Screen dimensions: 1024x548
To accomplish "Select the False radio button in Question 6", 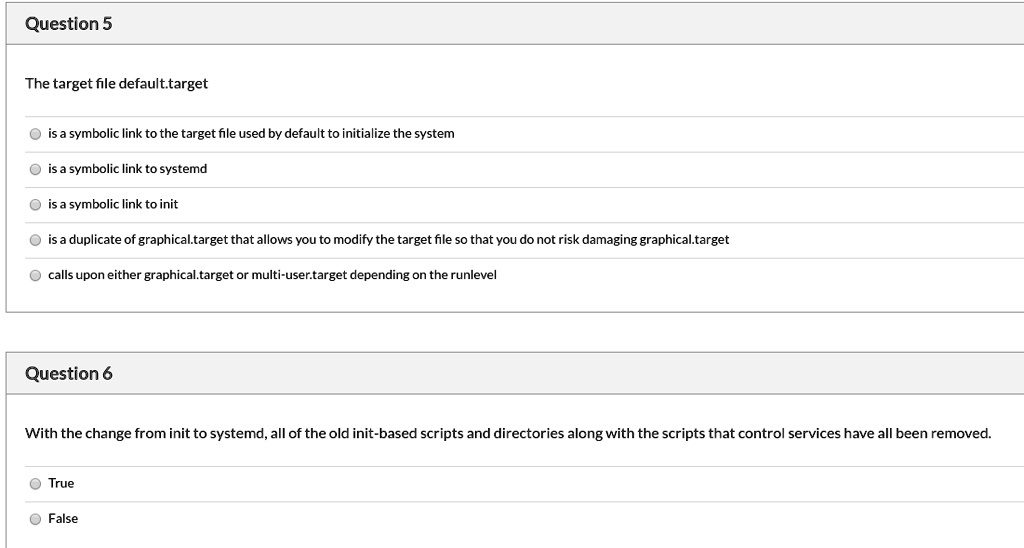I will click(35, 519).
